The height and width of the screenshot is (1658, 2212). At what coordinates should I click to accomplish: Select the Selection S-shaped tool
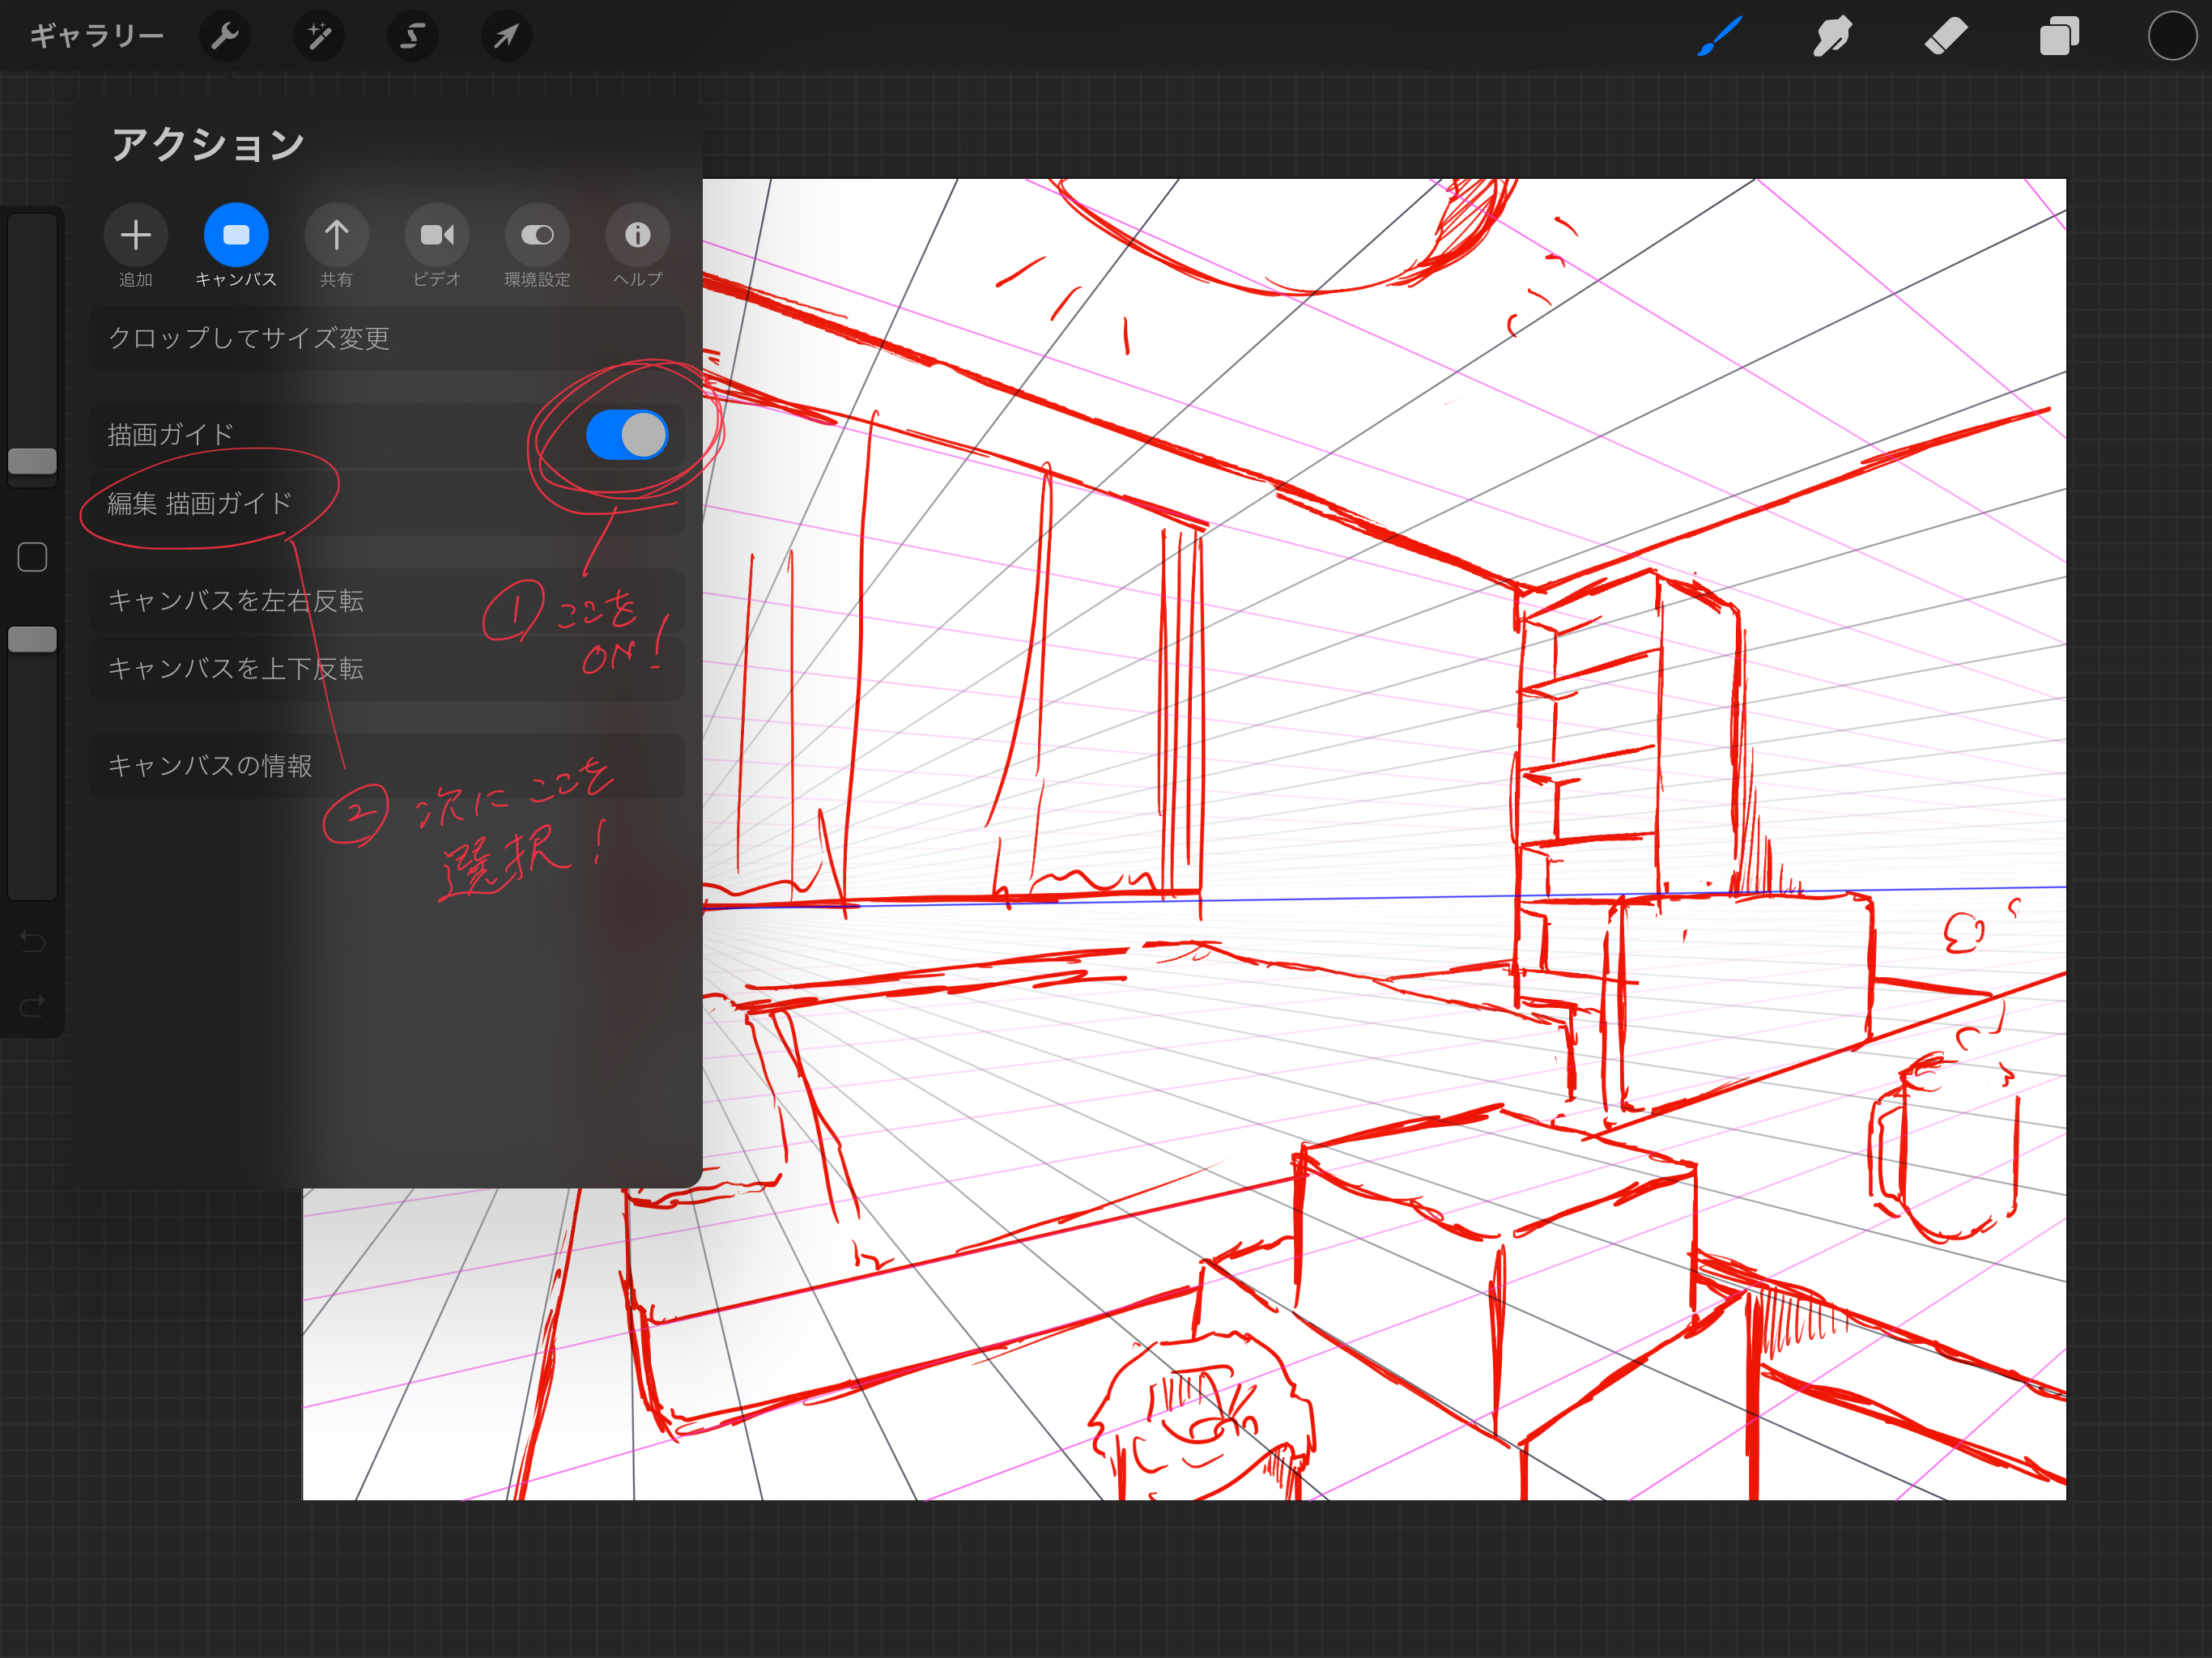point(413,37)
